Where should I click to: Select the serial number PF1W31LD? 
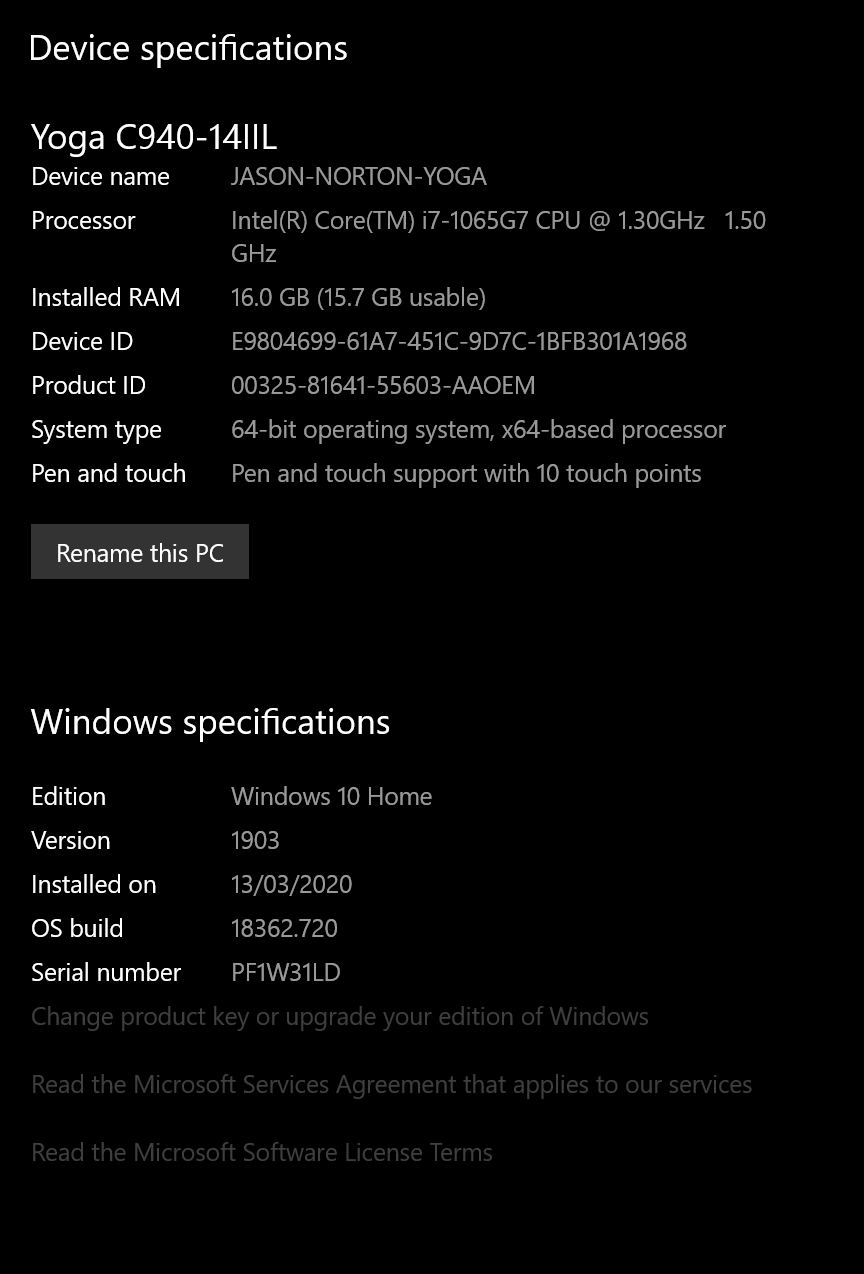pos(285,973)
